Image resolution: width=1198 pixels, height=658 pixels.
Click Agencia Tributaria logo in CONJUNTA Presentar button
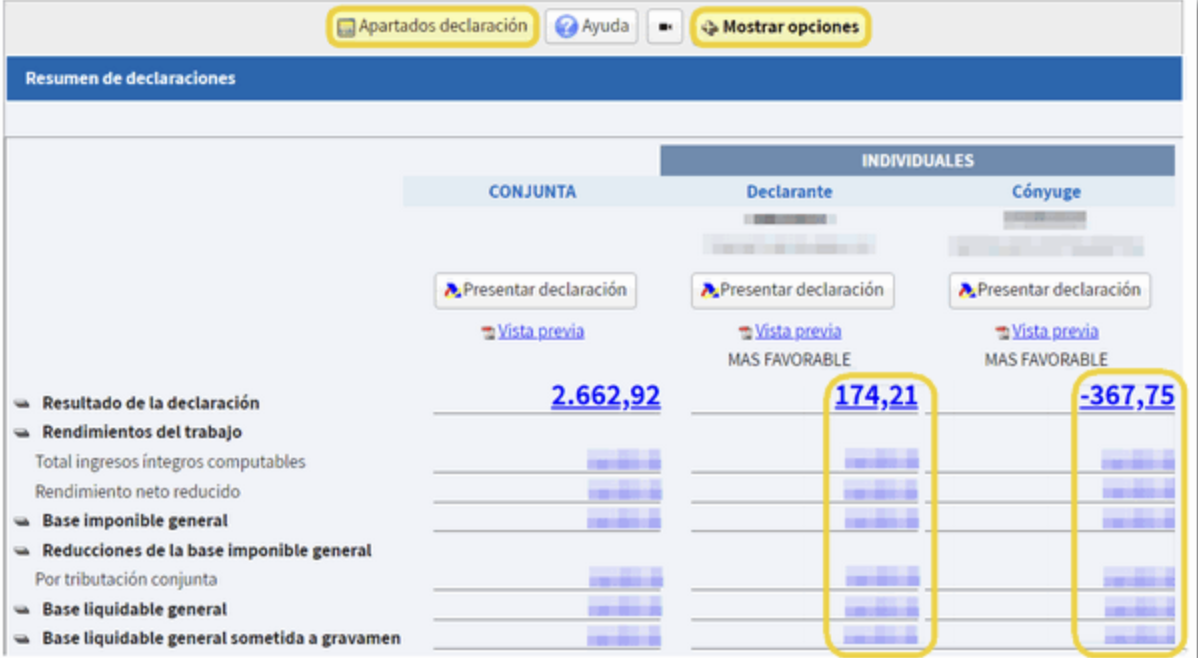[453, 290]
